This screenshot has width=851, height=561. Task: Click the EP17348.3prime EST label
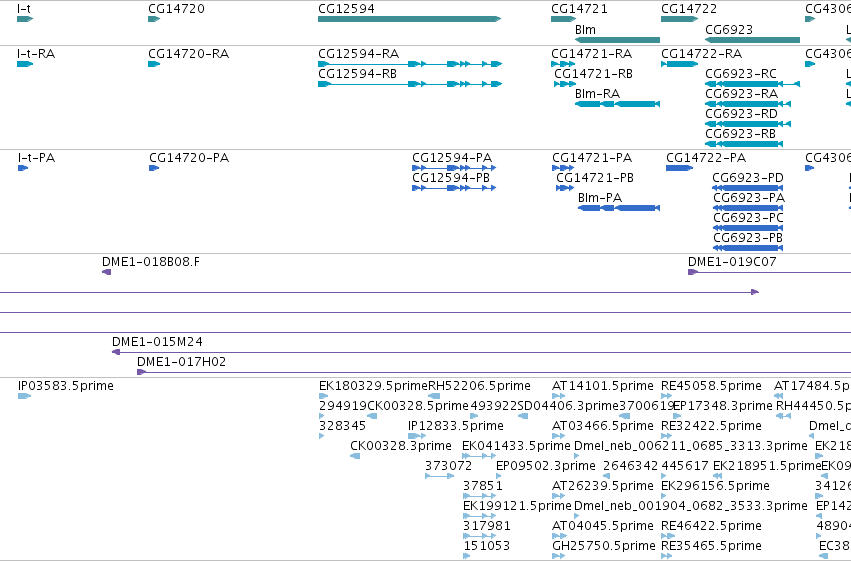[x=722, y=406]
